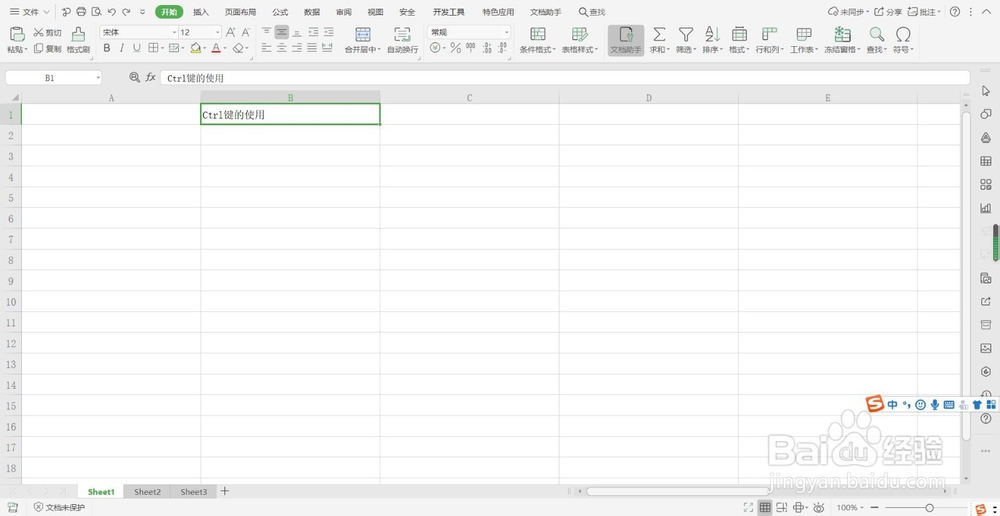This screenshot has width=1000, height=516.
Task: Toggle Bold formatting
Action: point(107,48)
